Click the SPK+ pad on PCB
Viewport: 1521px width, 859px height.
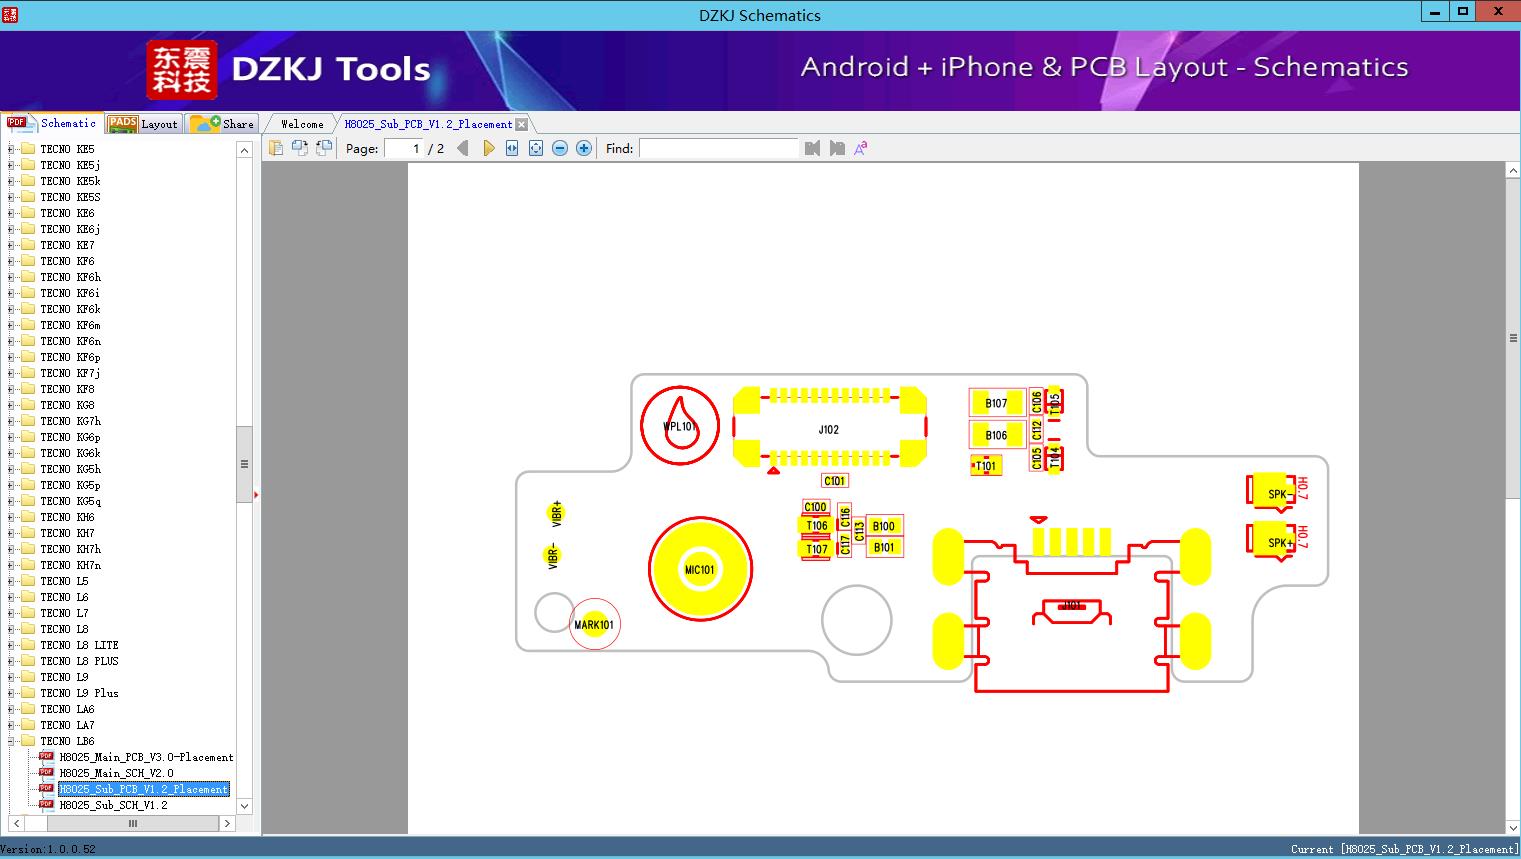(1271, 538)
